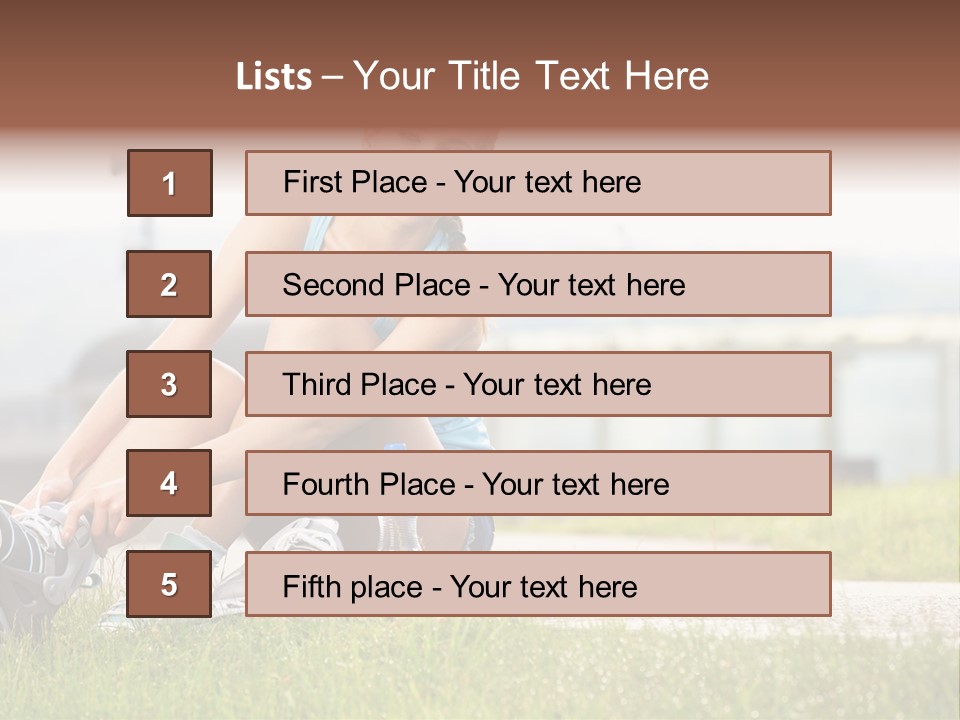Screen dimensions: 960x720
Task: Click the number 3 square
Action: tap(169, 384)
